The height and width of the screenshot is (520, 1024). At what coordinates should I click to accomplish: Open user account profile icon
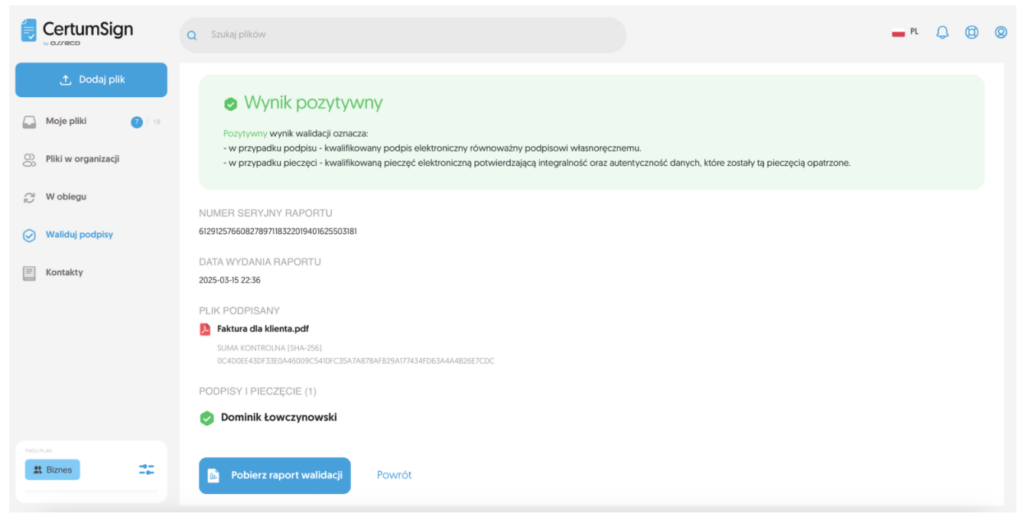[1000, 32]
